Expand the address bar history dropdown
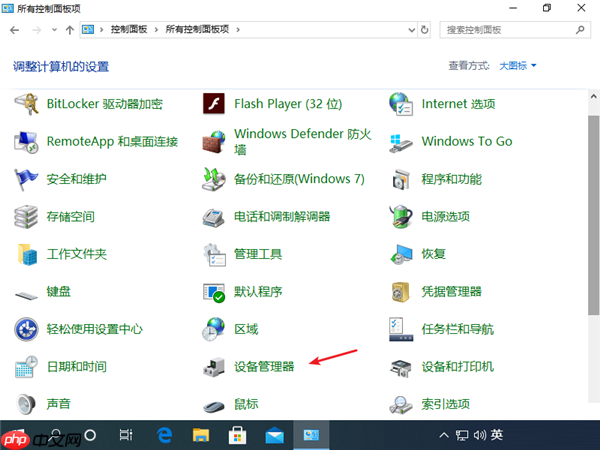The height and width of the screenshot is (450, 600). pyautogui.click(x=411, y=30)
